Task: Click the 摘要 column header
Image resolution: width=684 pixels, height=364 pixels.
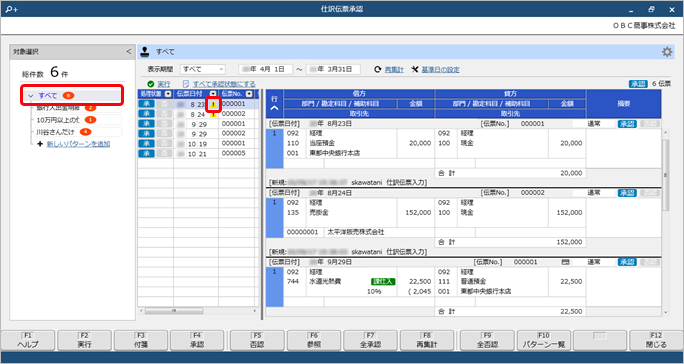Action: (623, 104)
